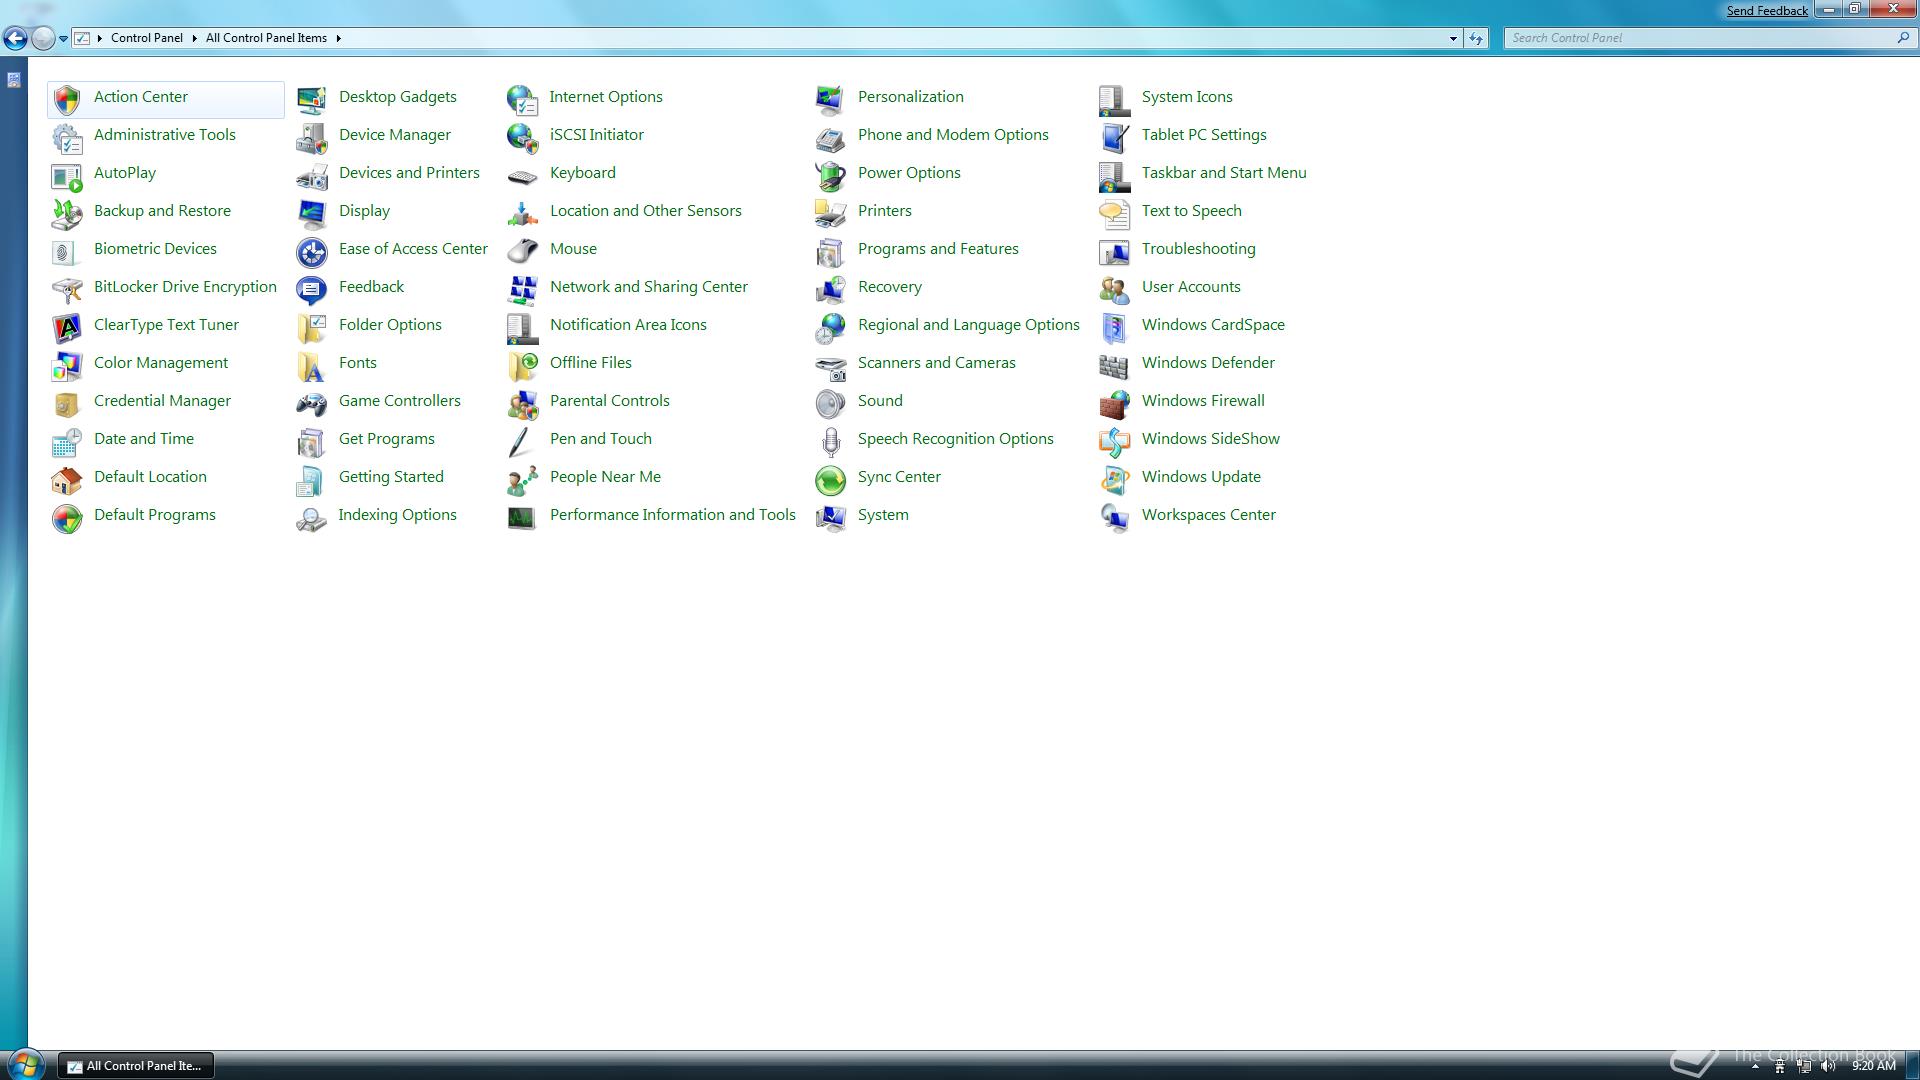The width and height of the screenshot is (1920, 1080).
Task: Open the Action Center shield icon
Action: tap(67, 99)
